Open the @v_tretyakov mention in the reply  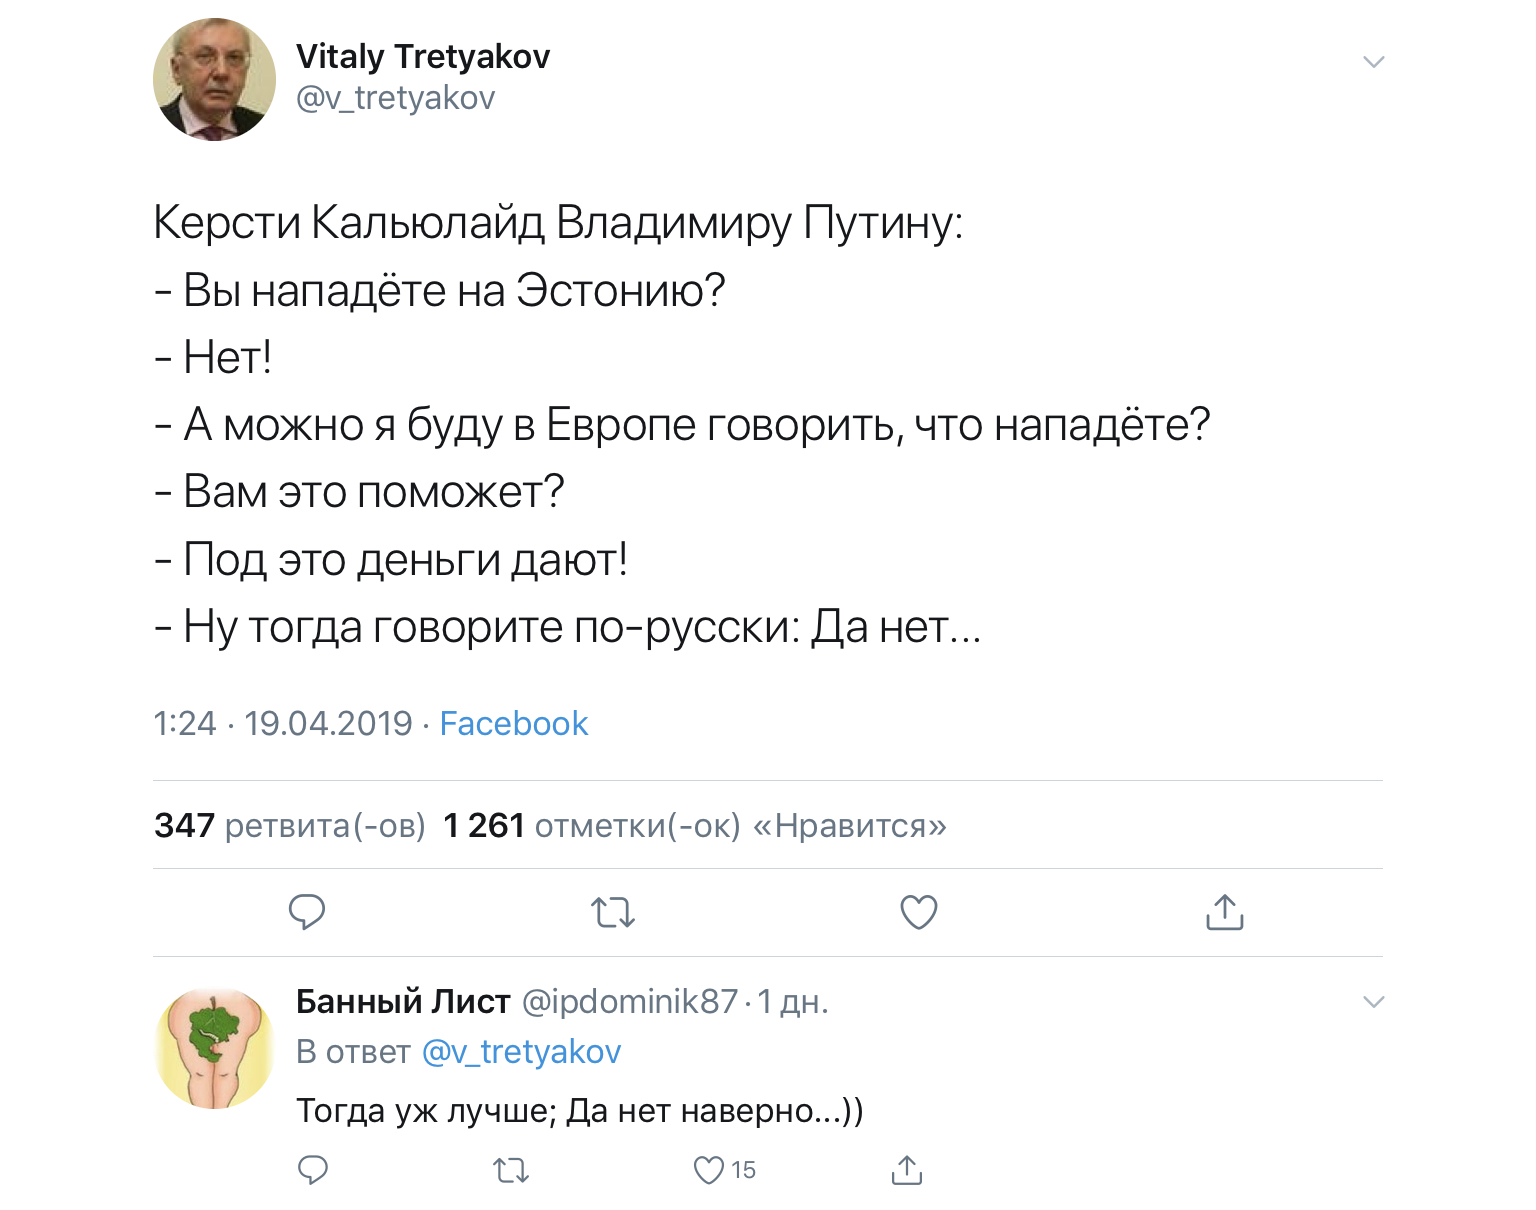click(521, 1052)
